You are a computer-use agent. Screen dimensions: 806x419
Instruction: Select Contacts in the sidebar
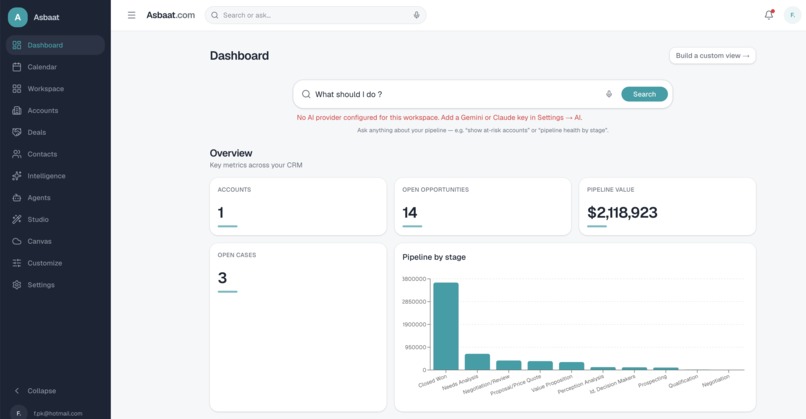56,154
